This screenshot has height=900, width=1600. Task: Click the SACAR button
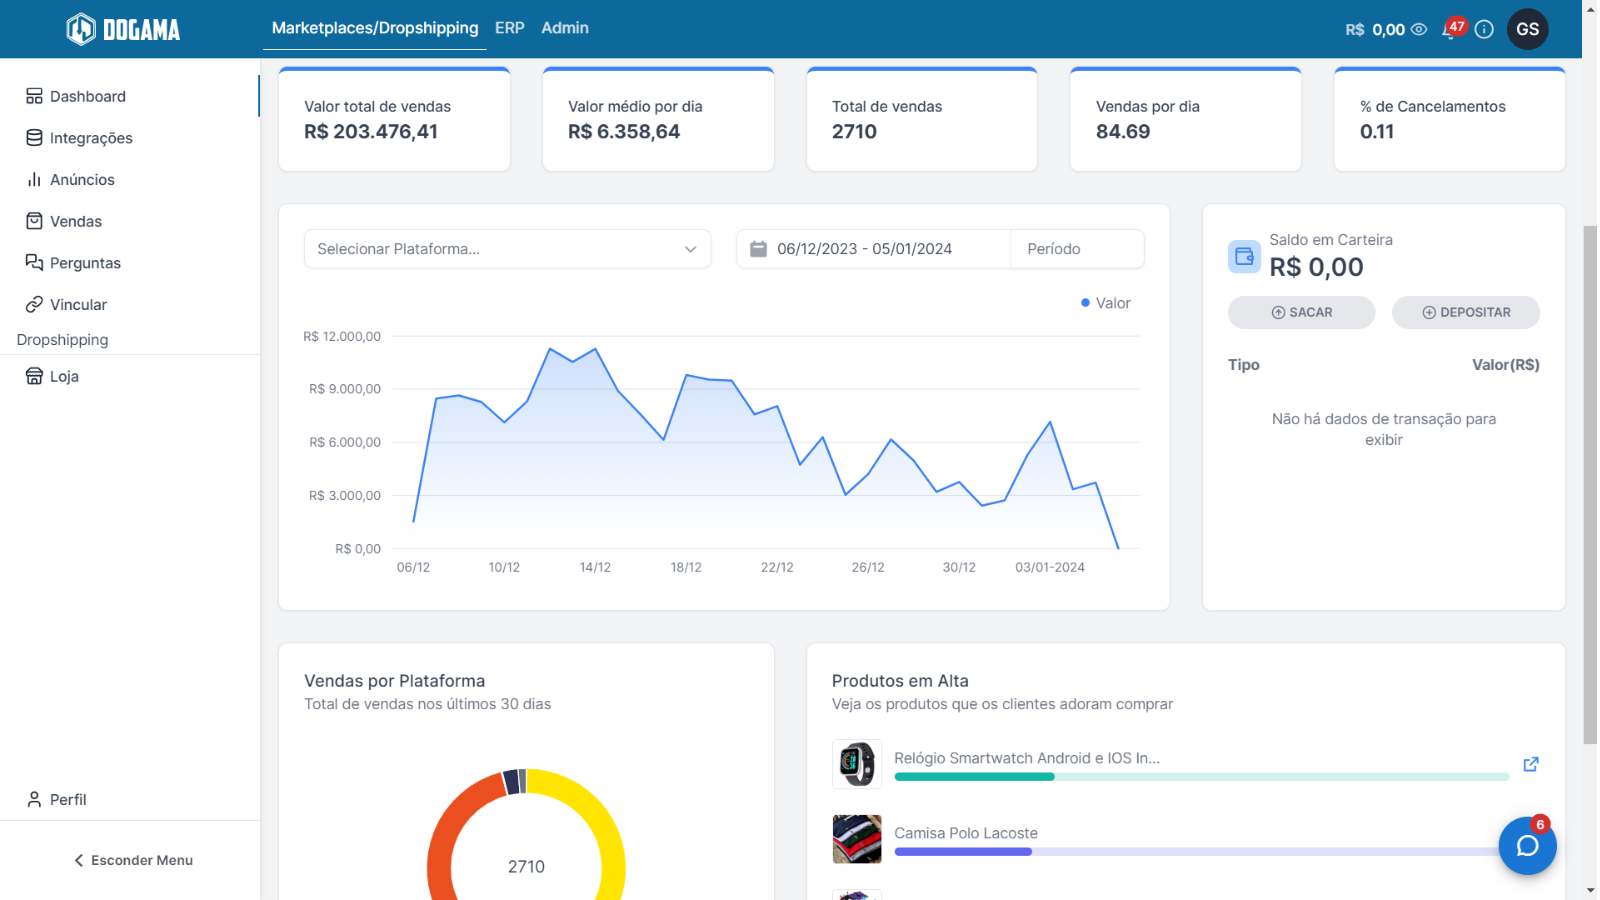[x=1301, y=312]
